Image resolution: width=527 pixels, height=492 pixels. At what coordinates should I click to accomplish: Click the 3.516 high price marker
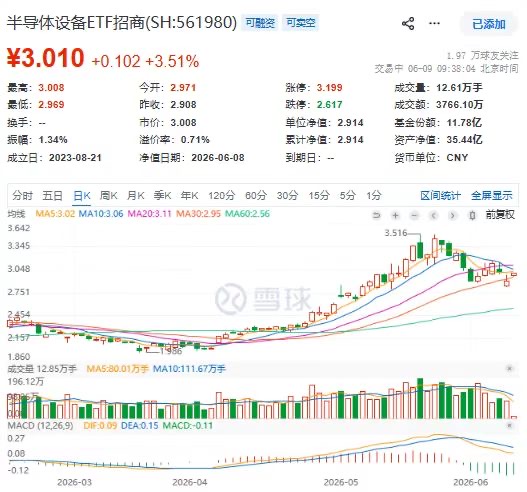click(x=396, y=233)
